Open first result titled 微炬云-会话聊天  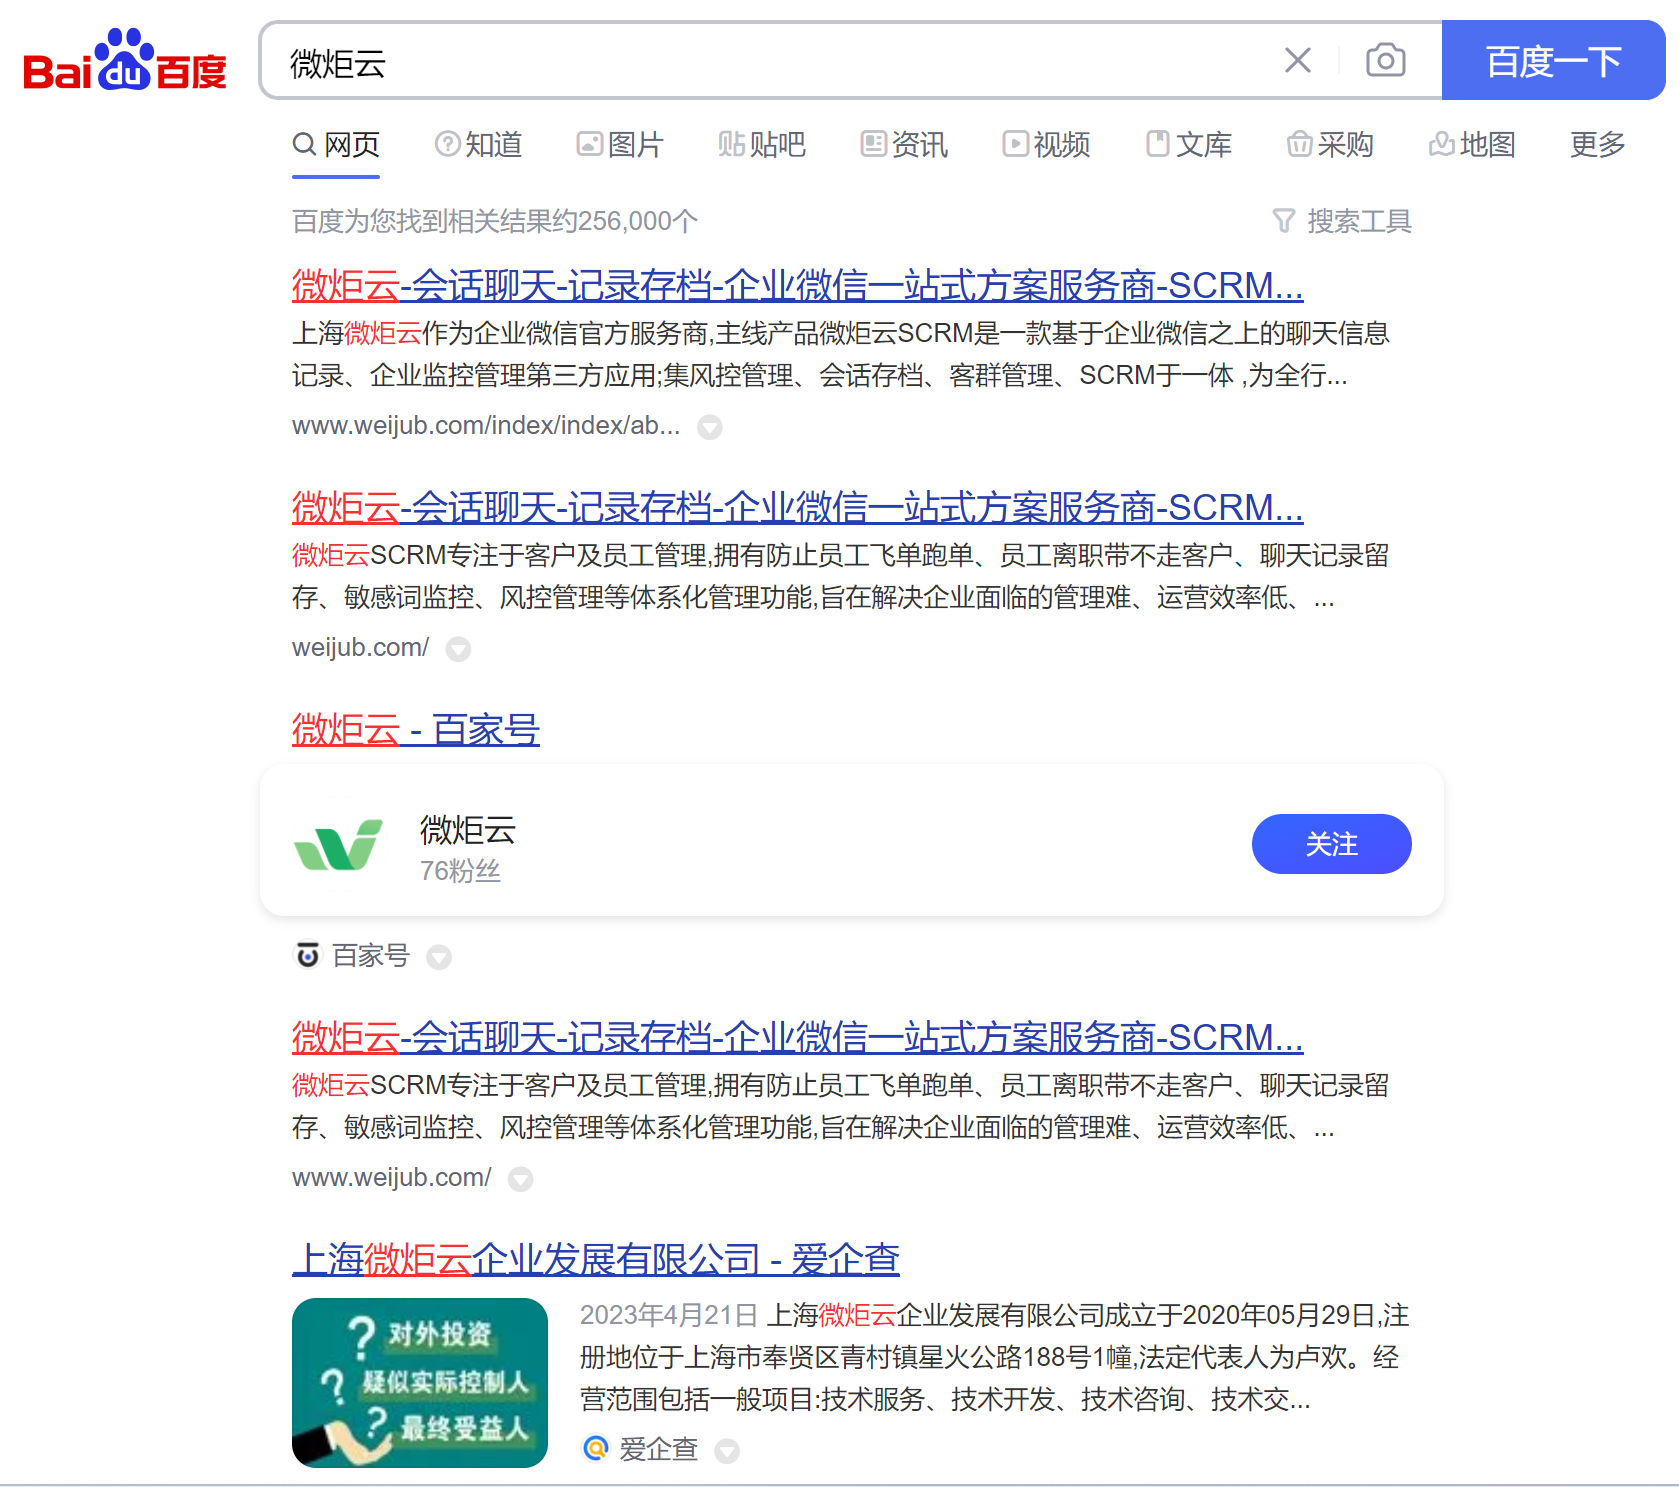tap(797, 286)
